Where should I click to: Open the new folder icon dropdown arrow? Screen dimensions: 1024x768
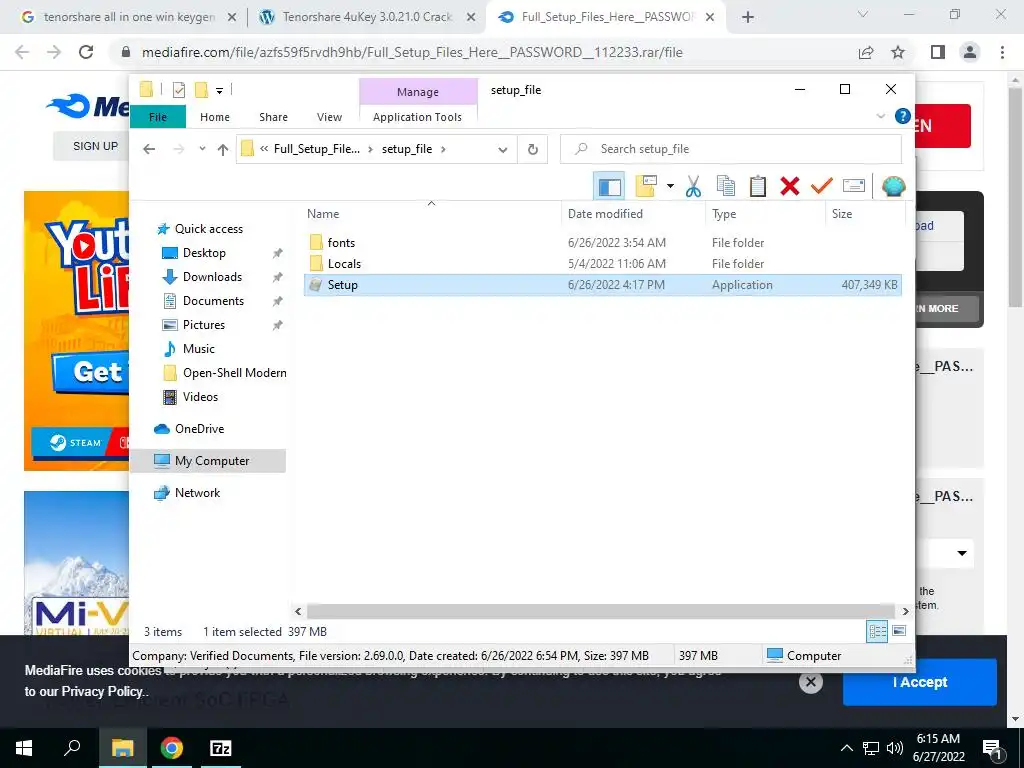coord(670,187)
